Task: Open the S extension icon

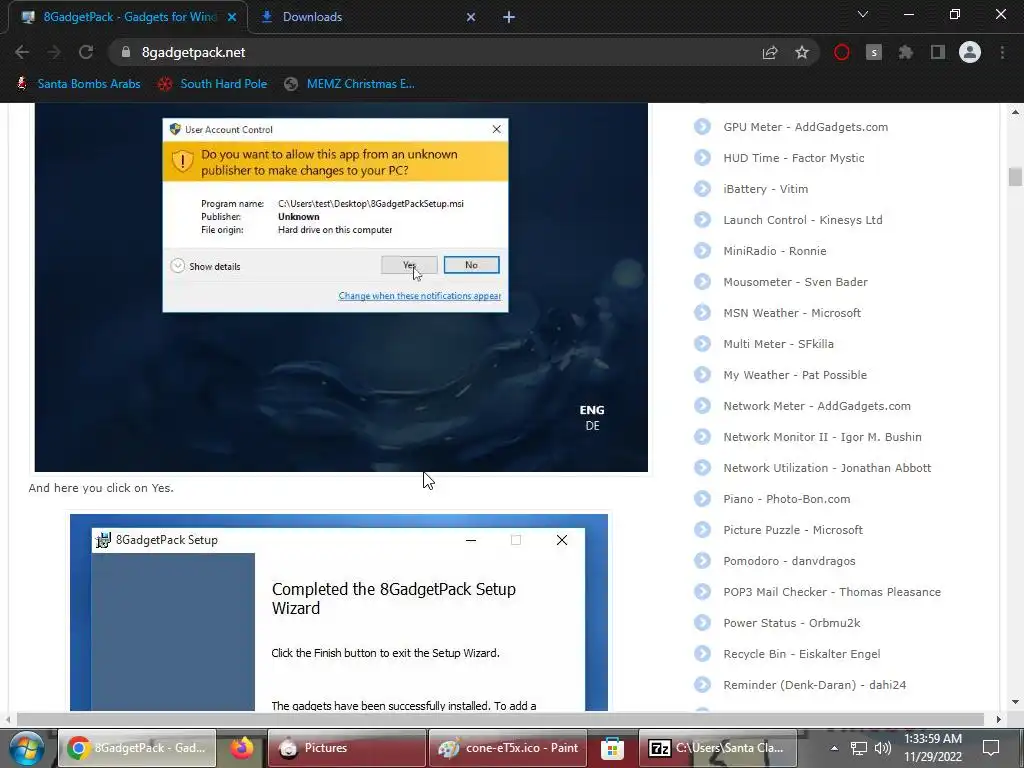Action: click(874, 52)
